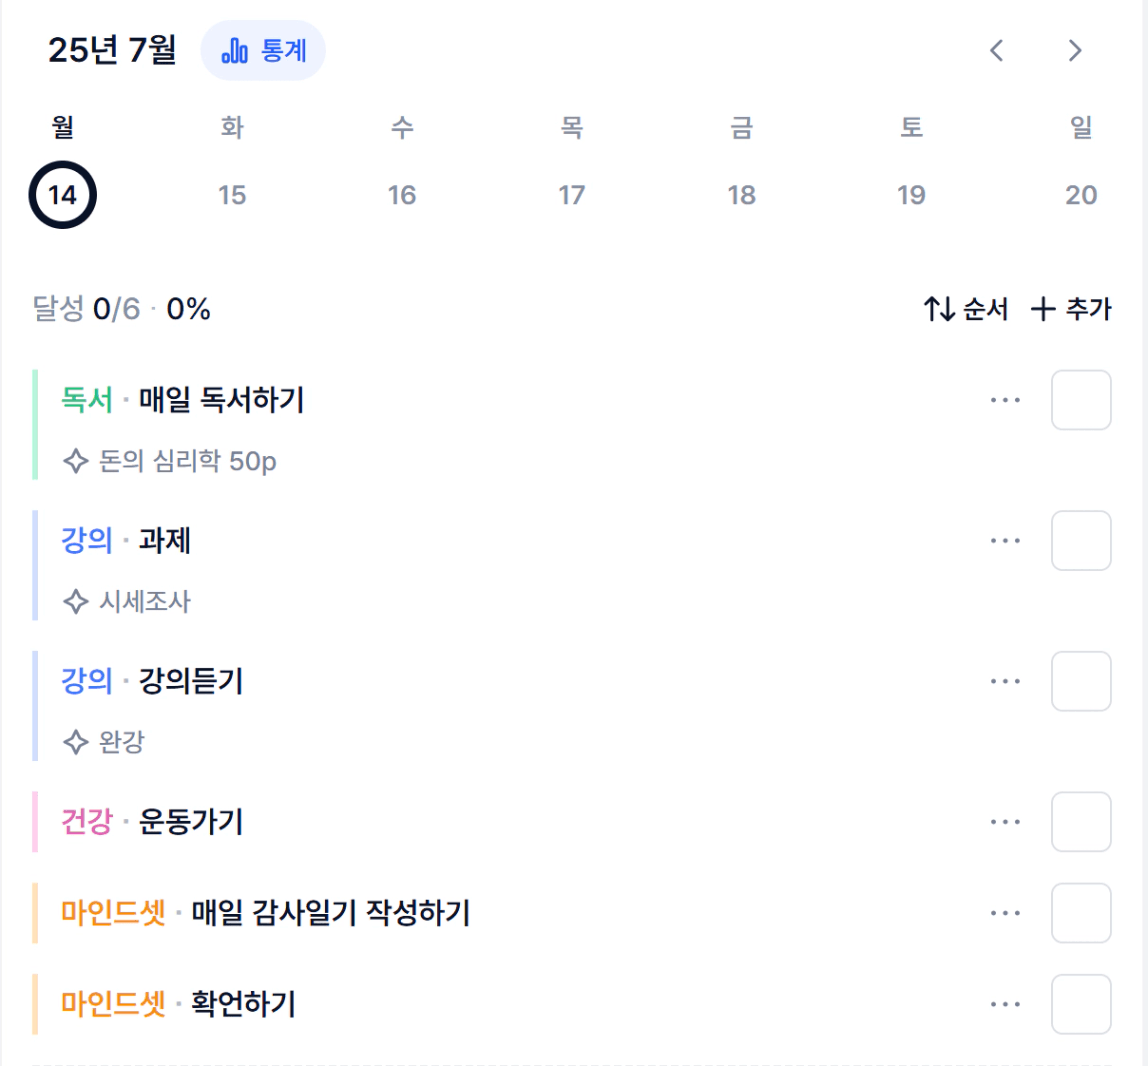
Task: Open three-dot menu for 매일 감사일기 작성하기
Action: click(x=1004, y=913)
